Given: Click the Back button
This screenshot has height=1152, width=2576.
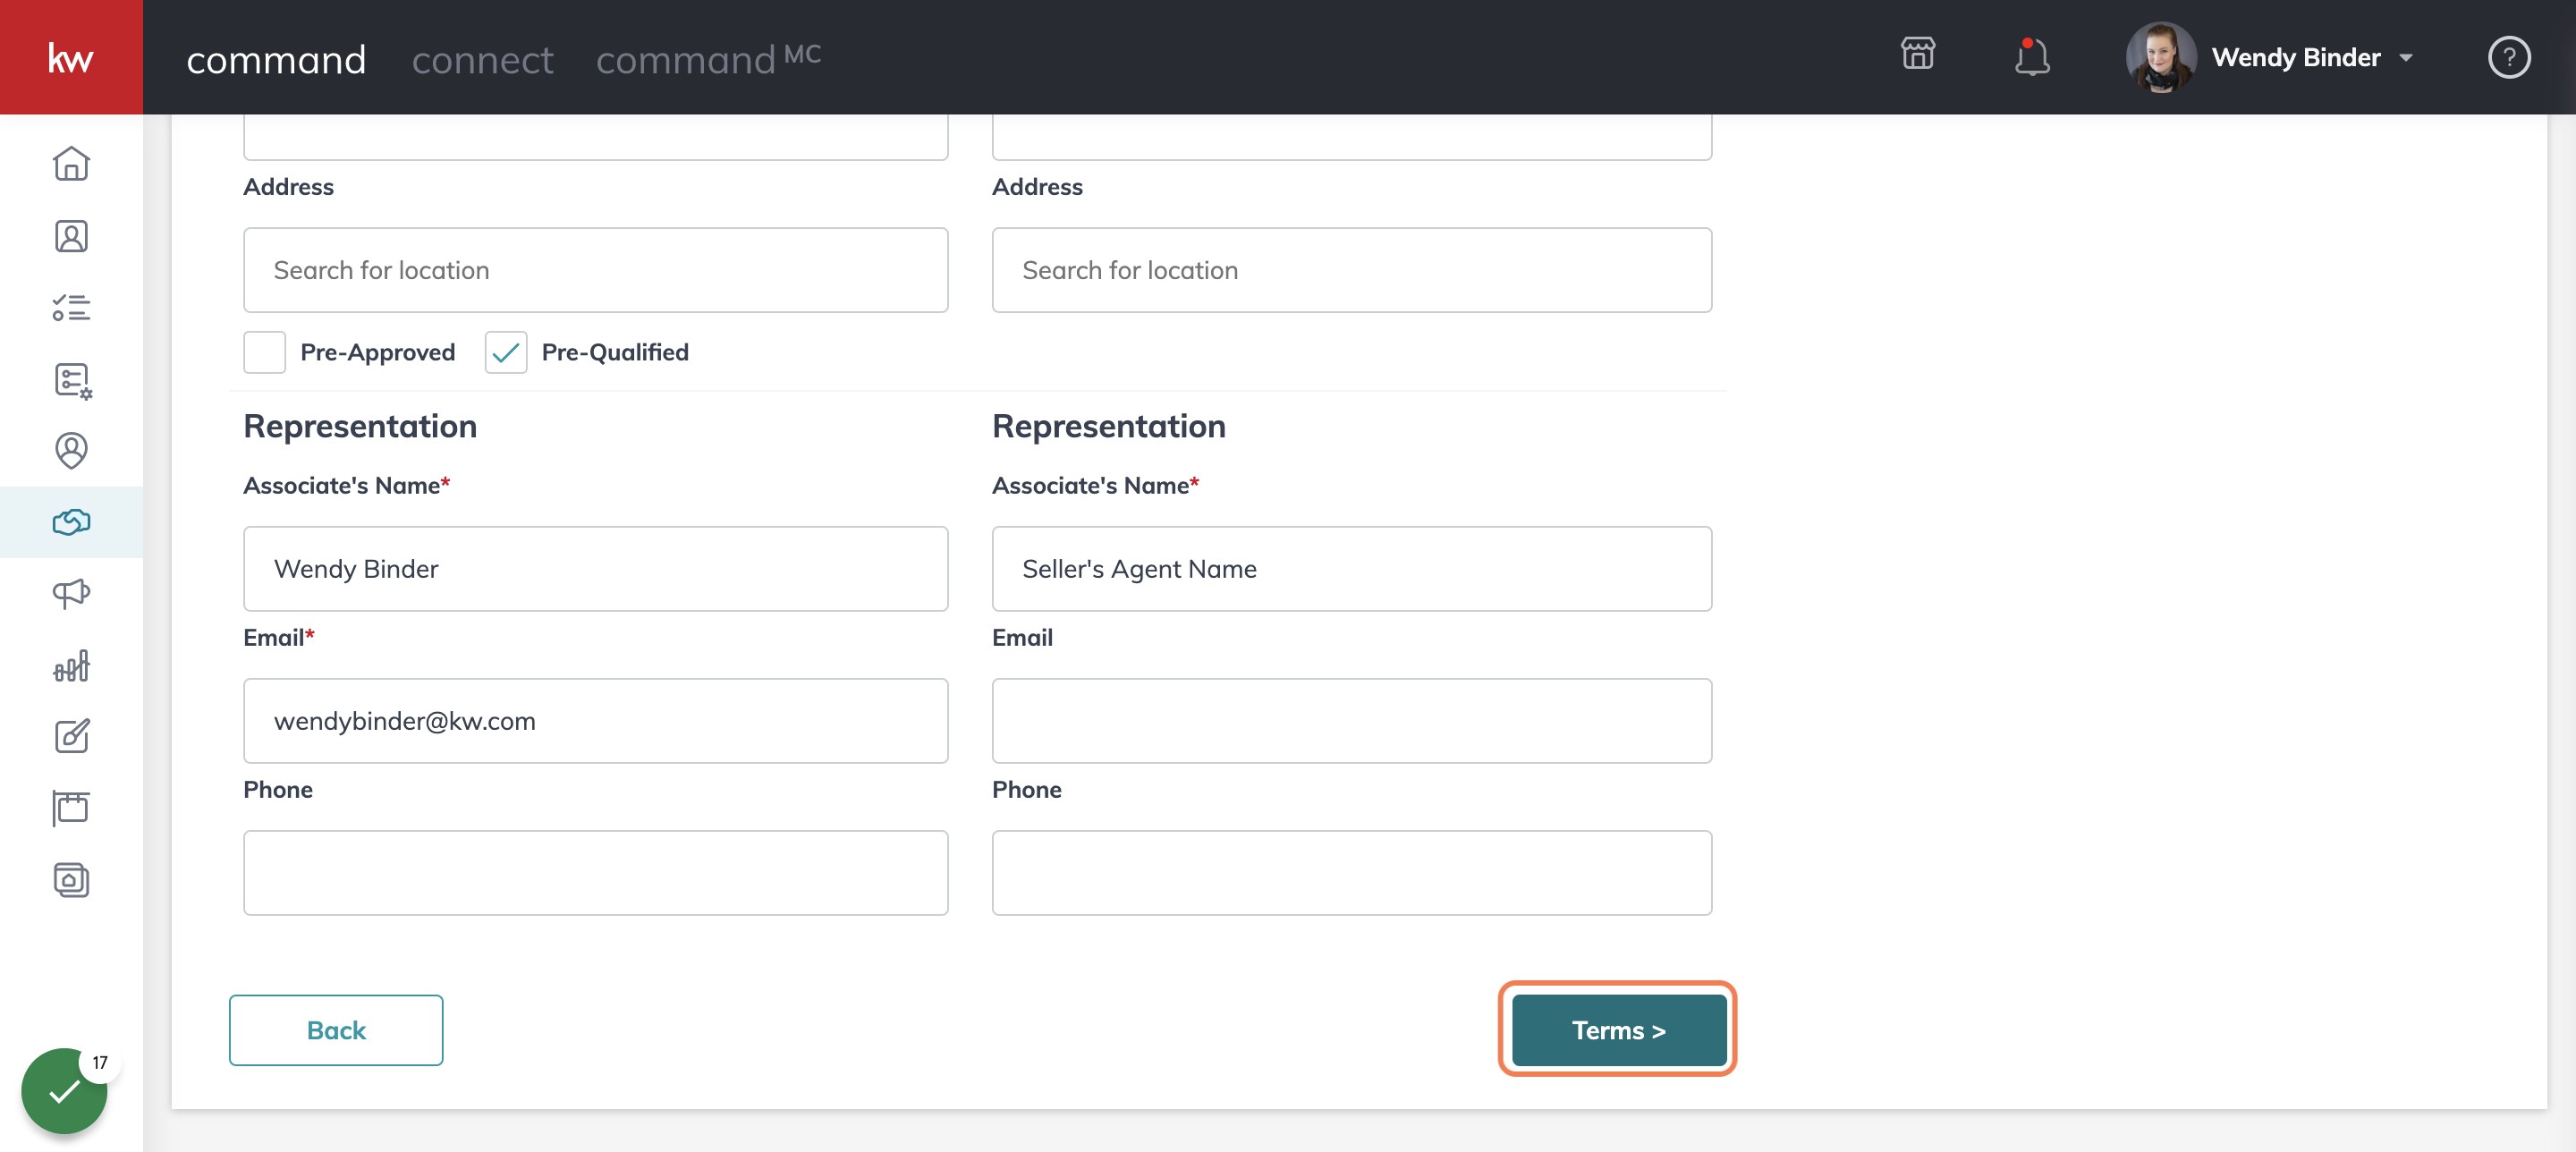Looking at the screenshot, I should pyautogui.click(x=336, y=1030).
